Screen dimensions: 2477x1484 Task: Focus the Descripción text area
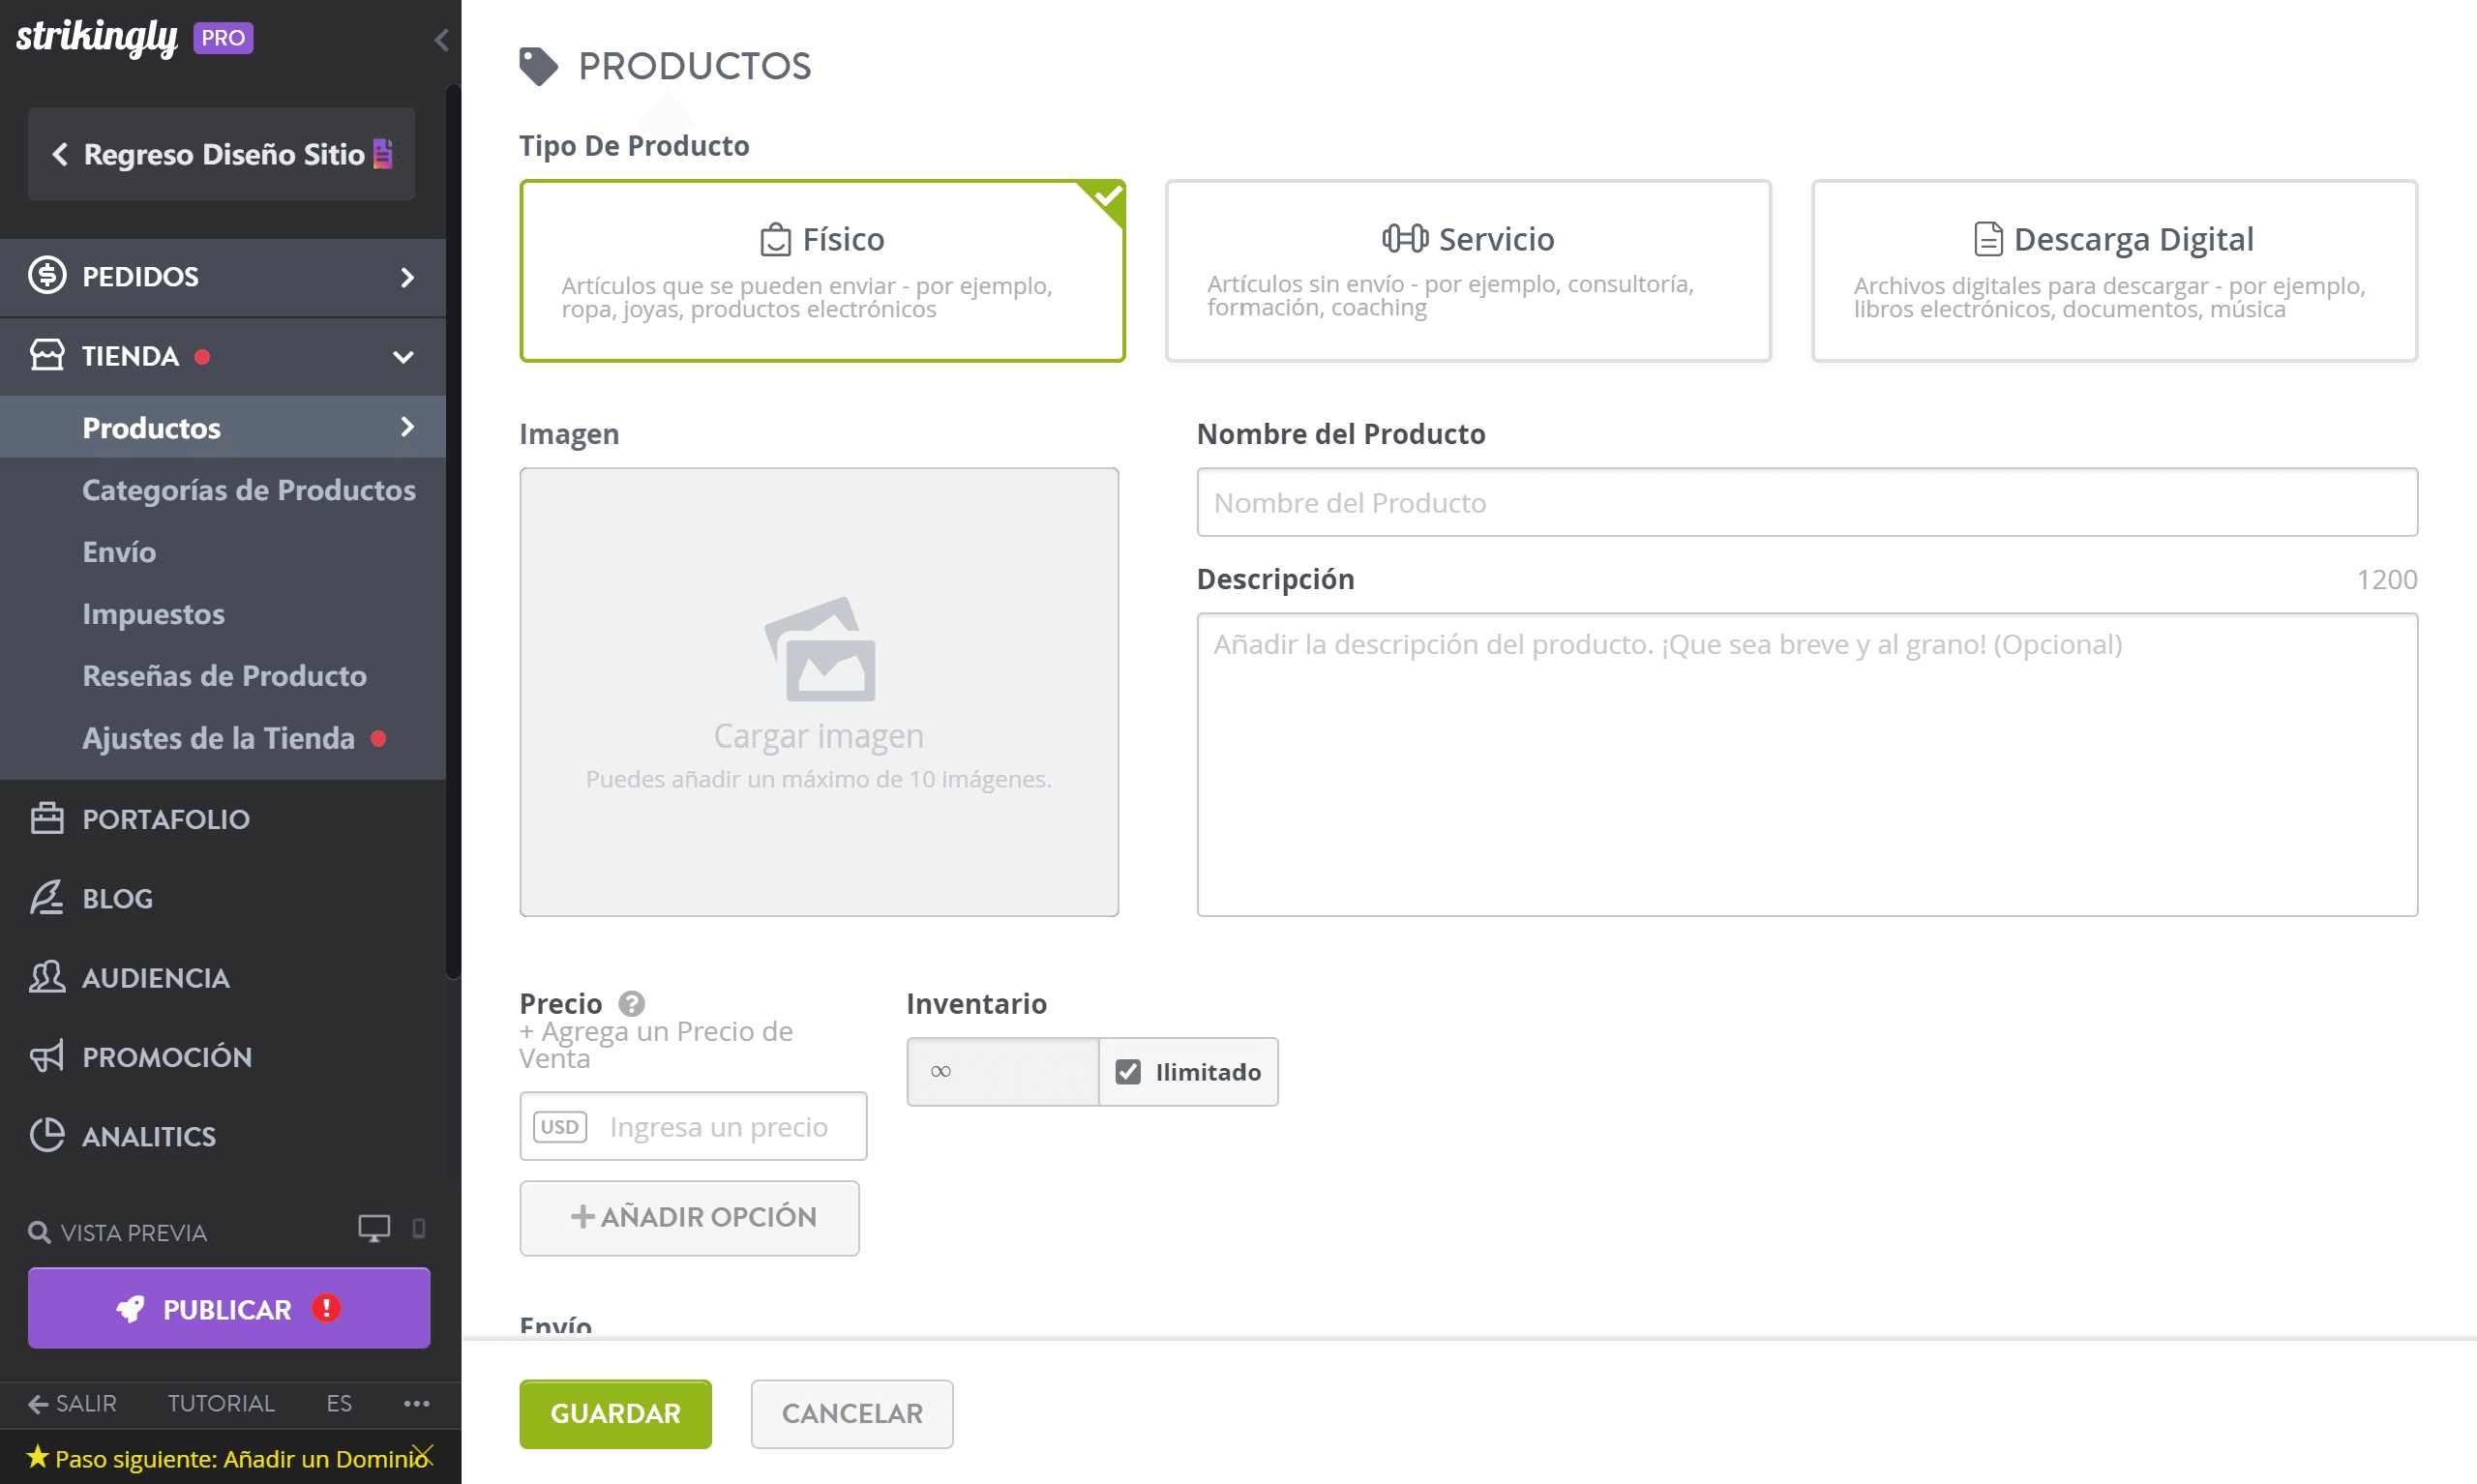pos(1807,764)
